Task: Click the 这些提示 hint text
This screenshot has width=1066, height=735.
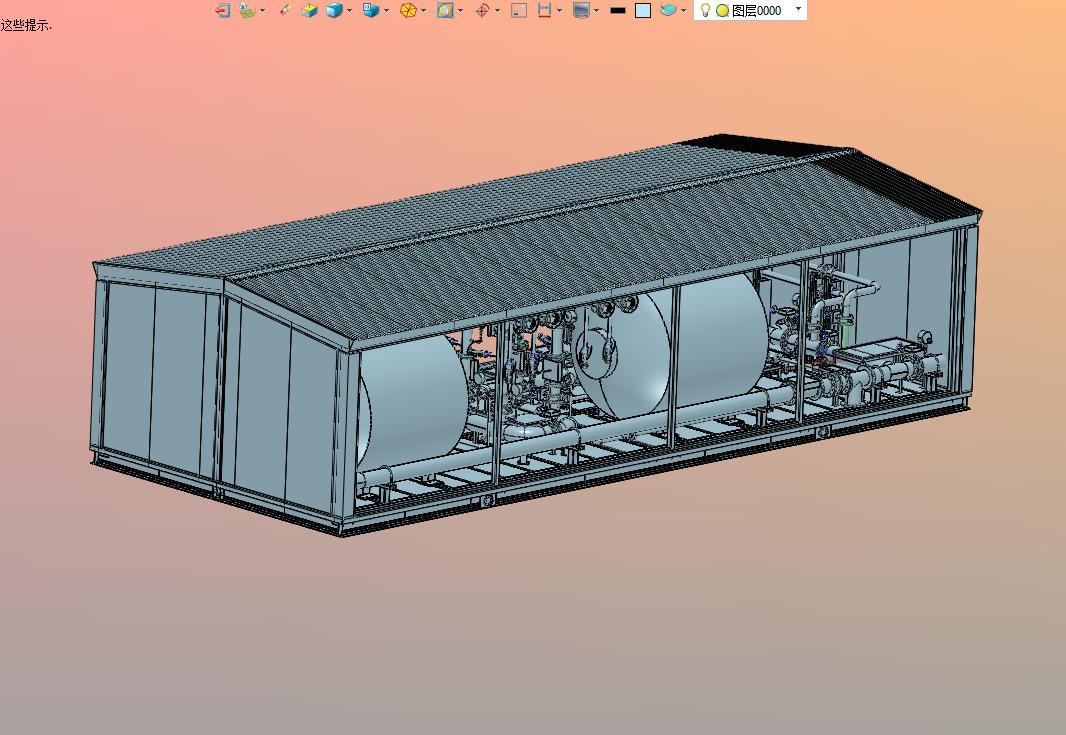Action: [26, 26]
